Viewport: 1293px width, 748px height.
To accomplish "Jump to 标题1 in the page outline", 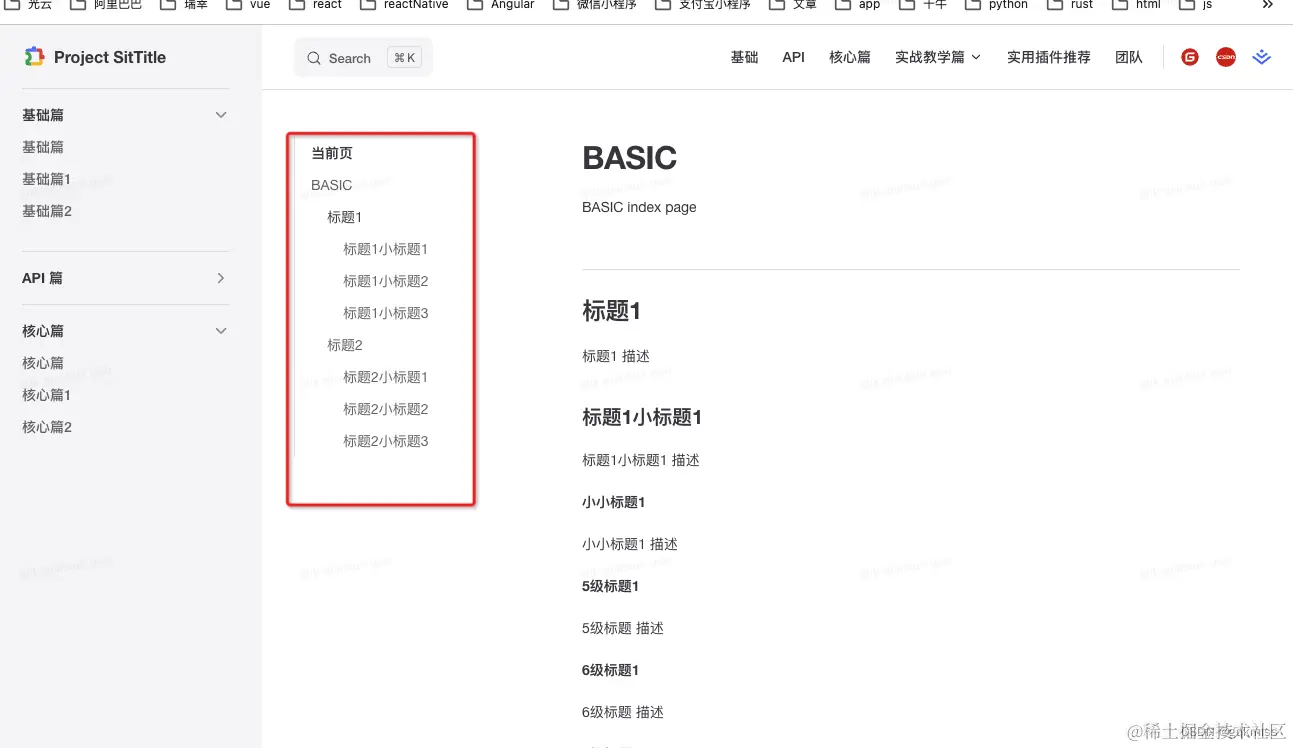I will (345, 217).
